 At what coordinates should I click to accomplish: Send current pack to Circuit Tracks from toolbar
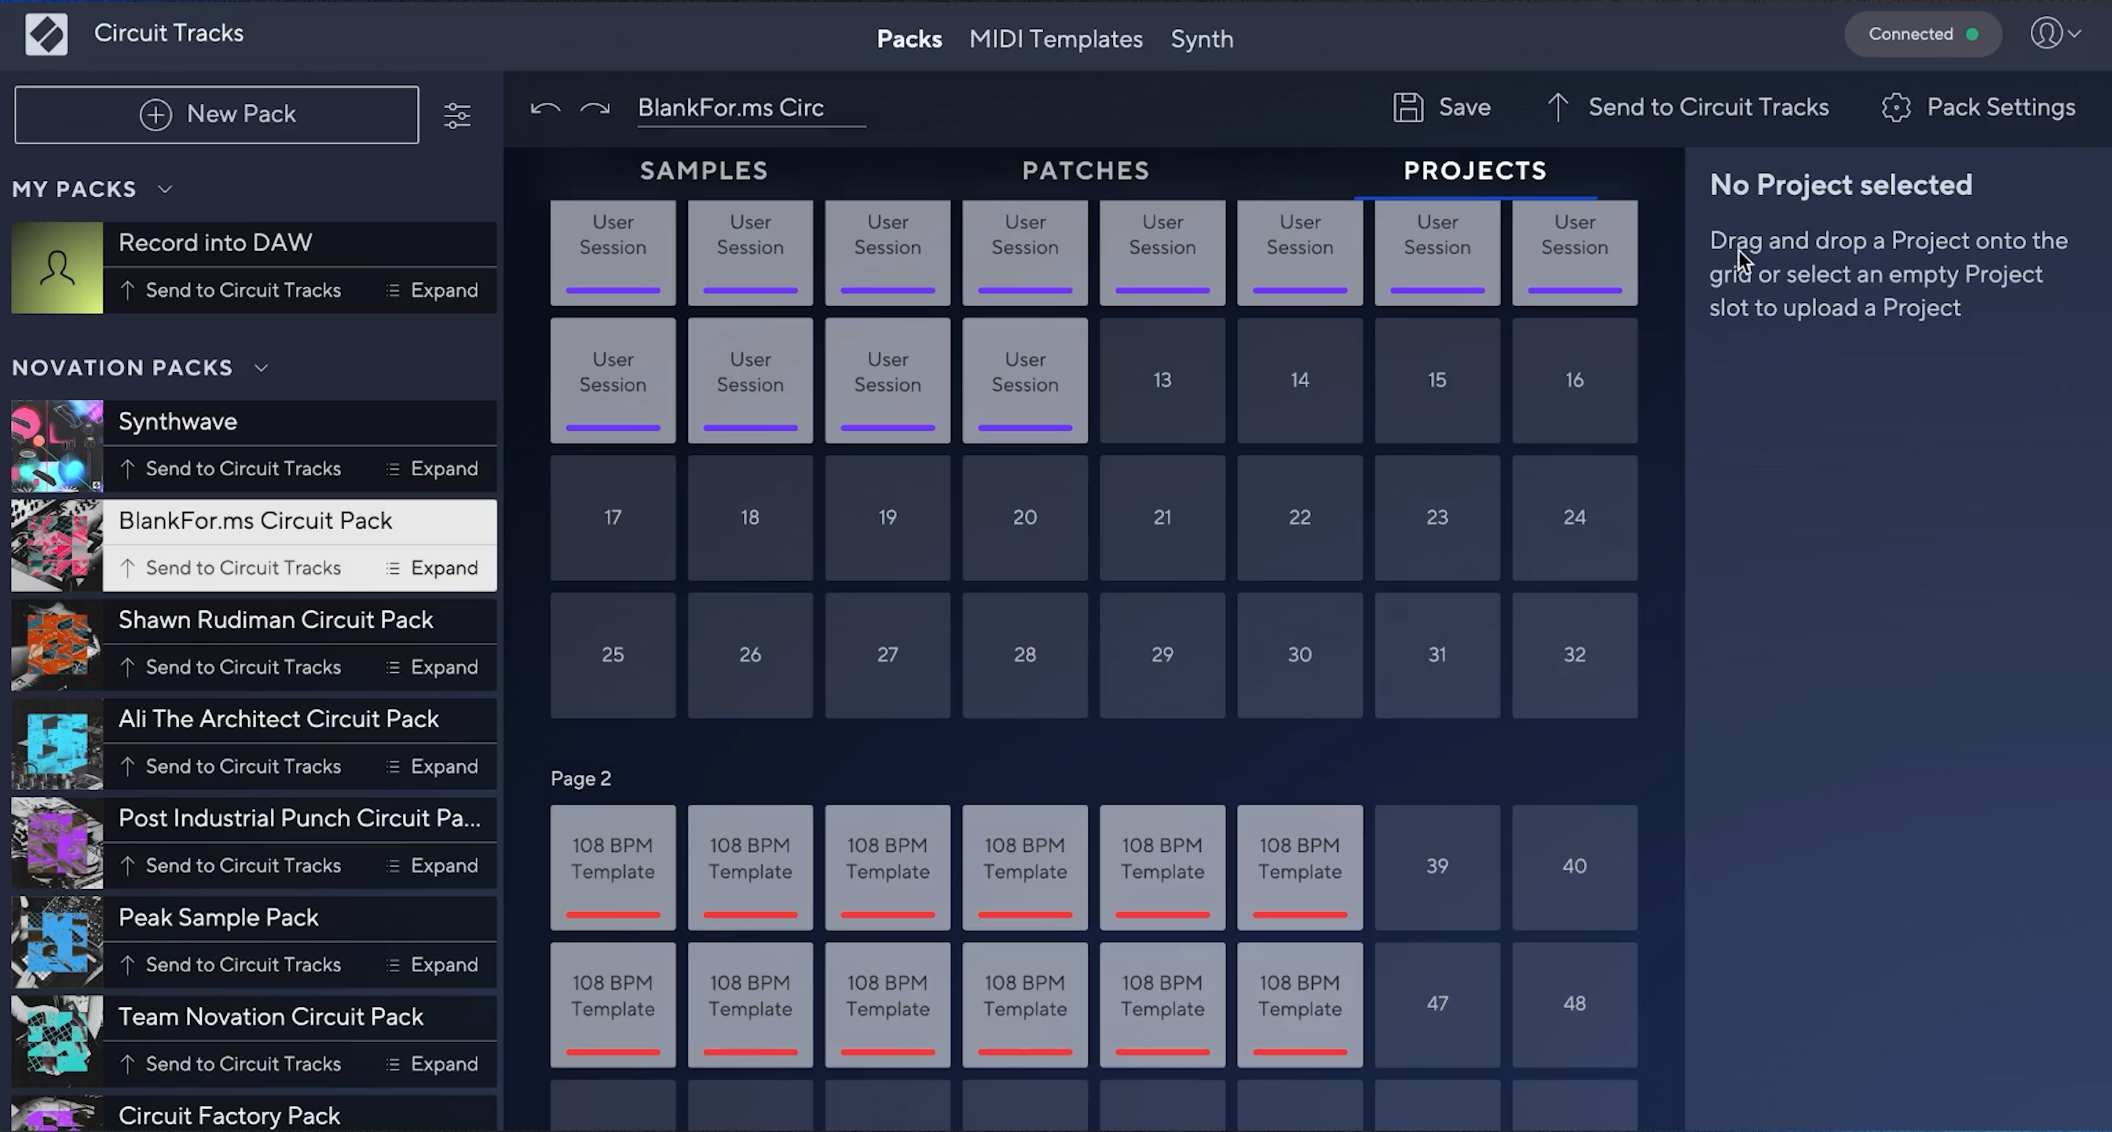(1688, 107)
